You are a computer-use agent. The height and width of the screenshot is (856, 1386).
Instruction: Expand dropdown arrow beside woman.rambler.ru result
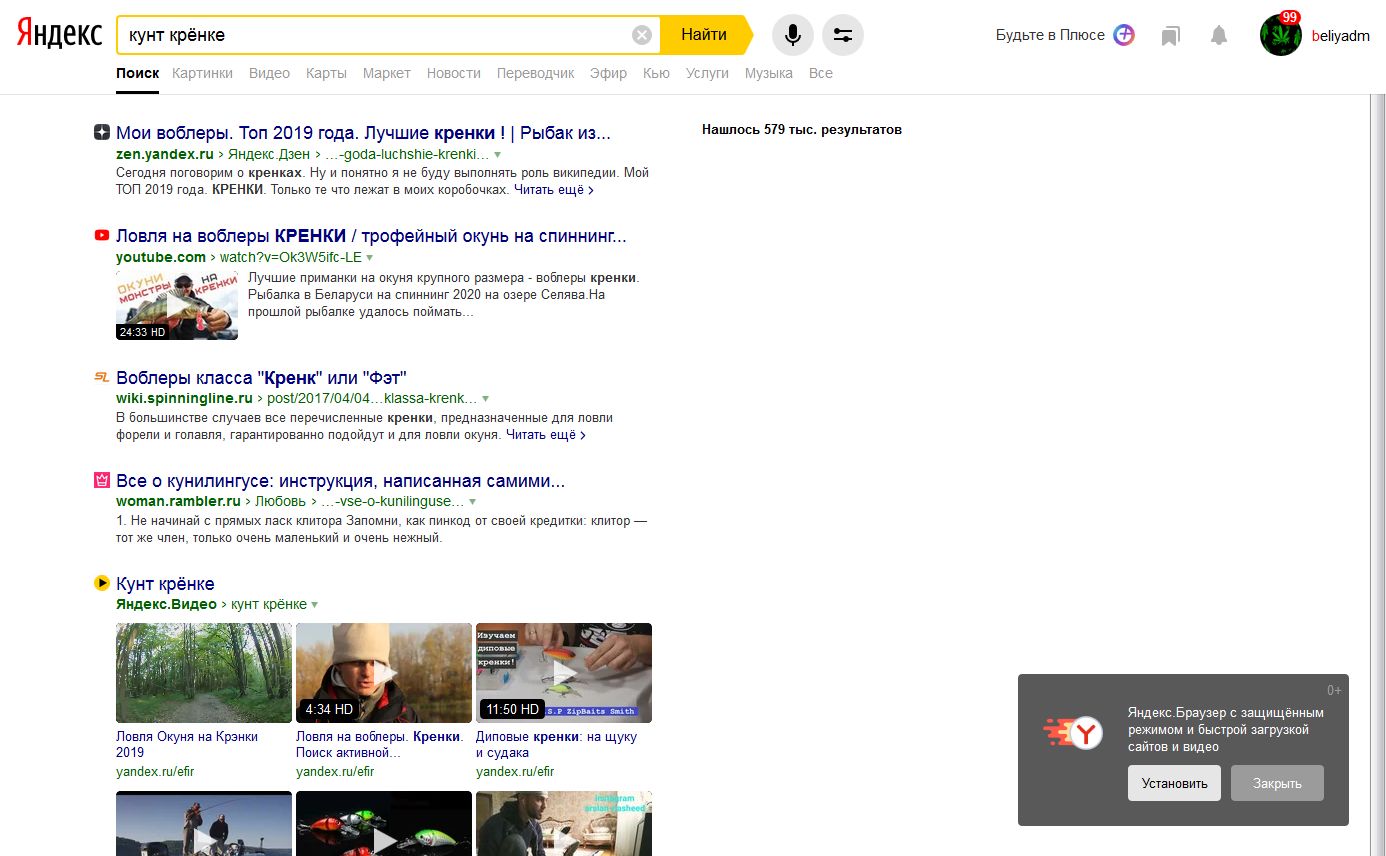coord(472,502)
